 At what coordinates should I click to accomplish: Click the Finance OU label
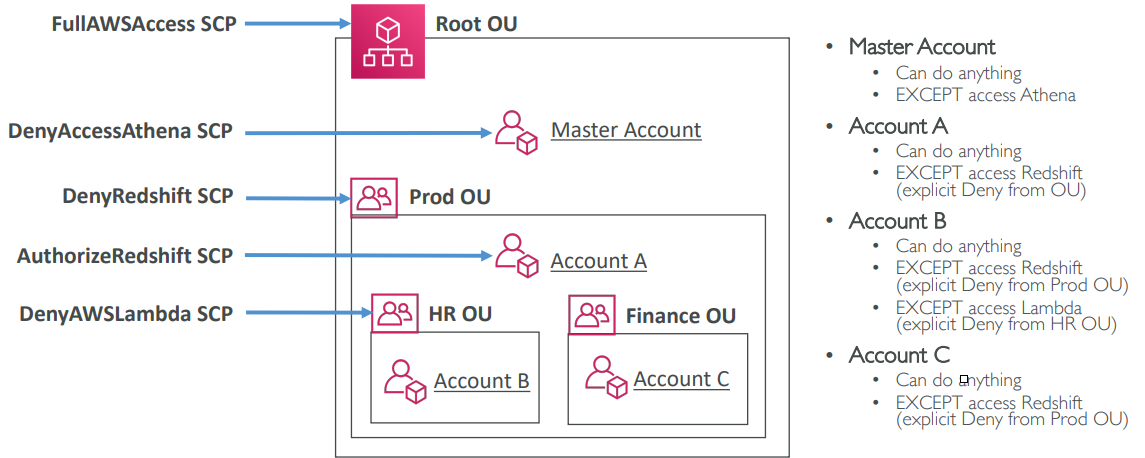pyautogui.click(x=680, y=316)
